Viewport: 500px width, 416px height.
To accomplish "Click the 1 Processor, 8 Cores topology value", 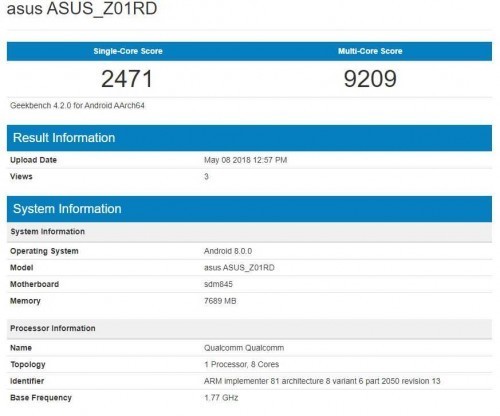I will (x=242, y=364).
